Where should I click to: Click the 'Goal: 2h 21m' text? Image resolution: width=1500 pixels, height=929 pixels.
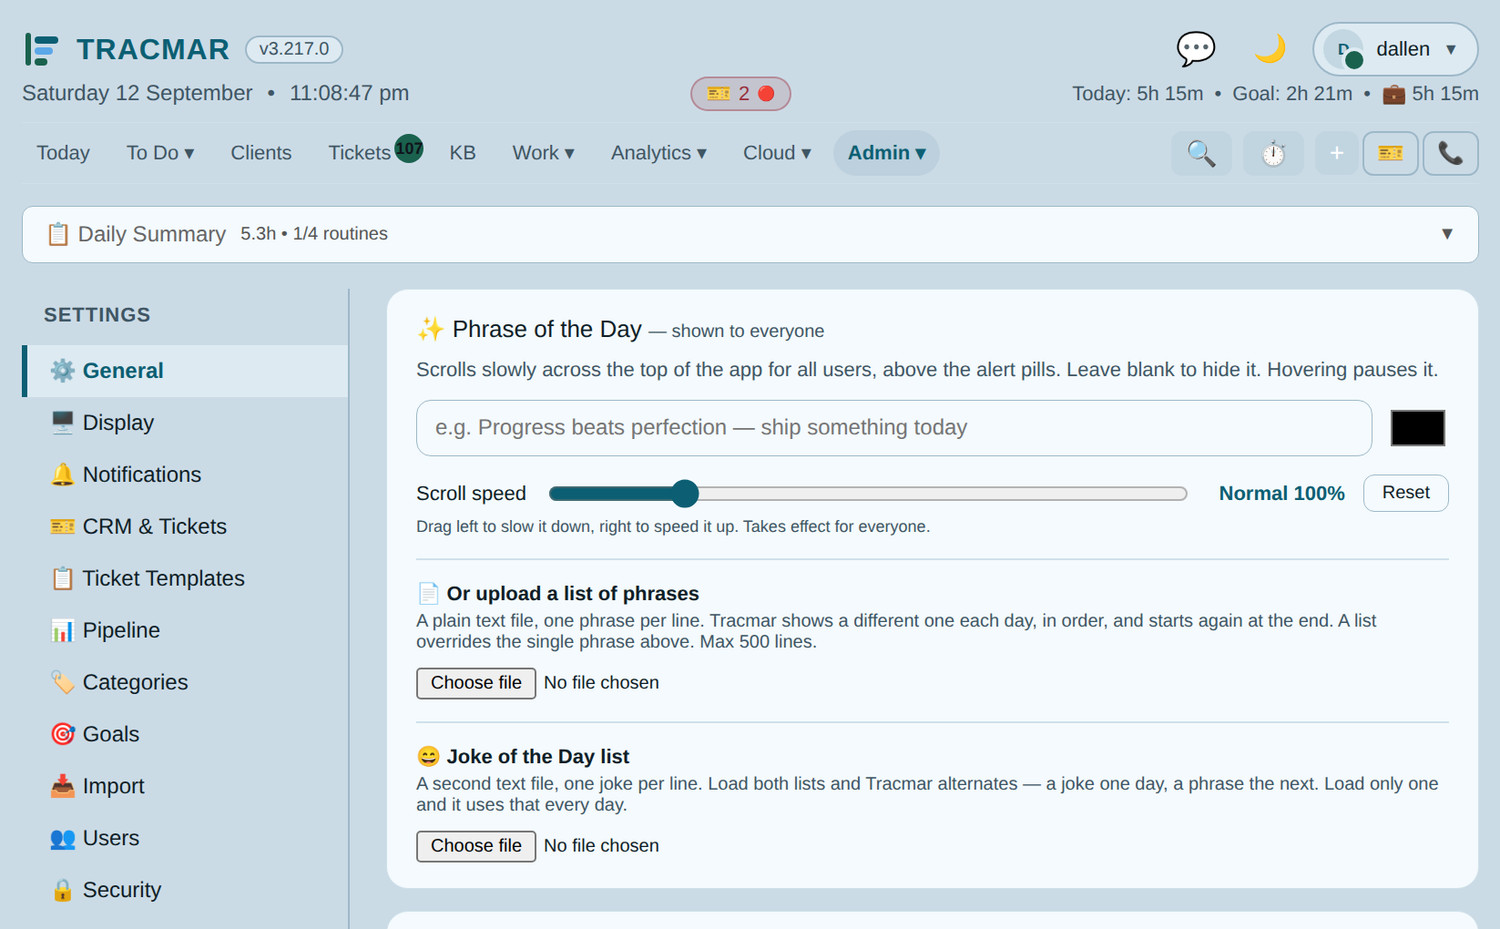tap(1292, 94)
